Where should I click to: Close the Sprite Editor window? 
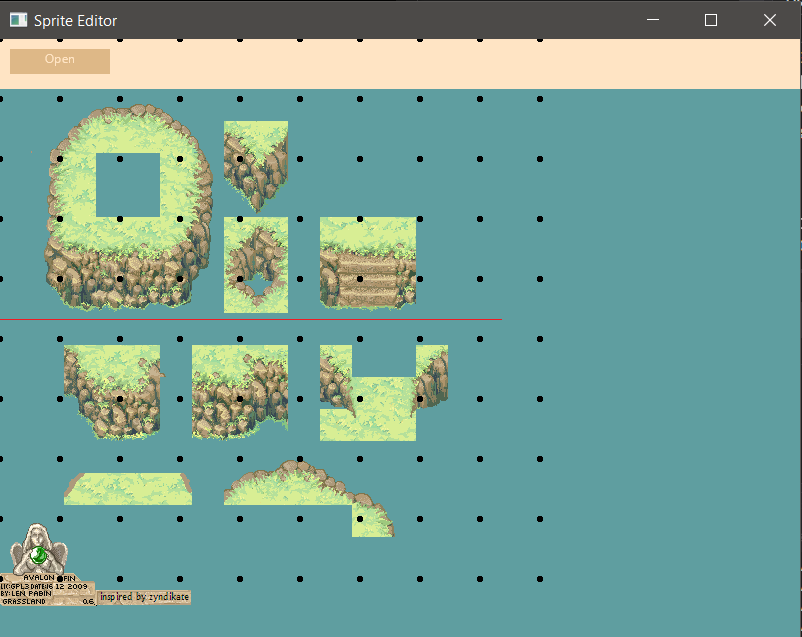(x=770, y=20)
